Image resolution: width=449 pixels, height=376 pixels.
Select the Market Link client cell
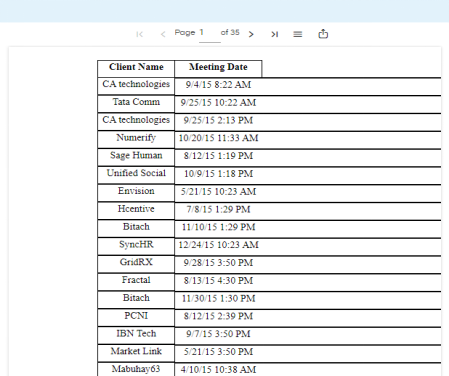136,353
